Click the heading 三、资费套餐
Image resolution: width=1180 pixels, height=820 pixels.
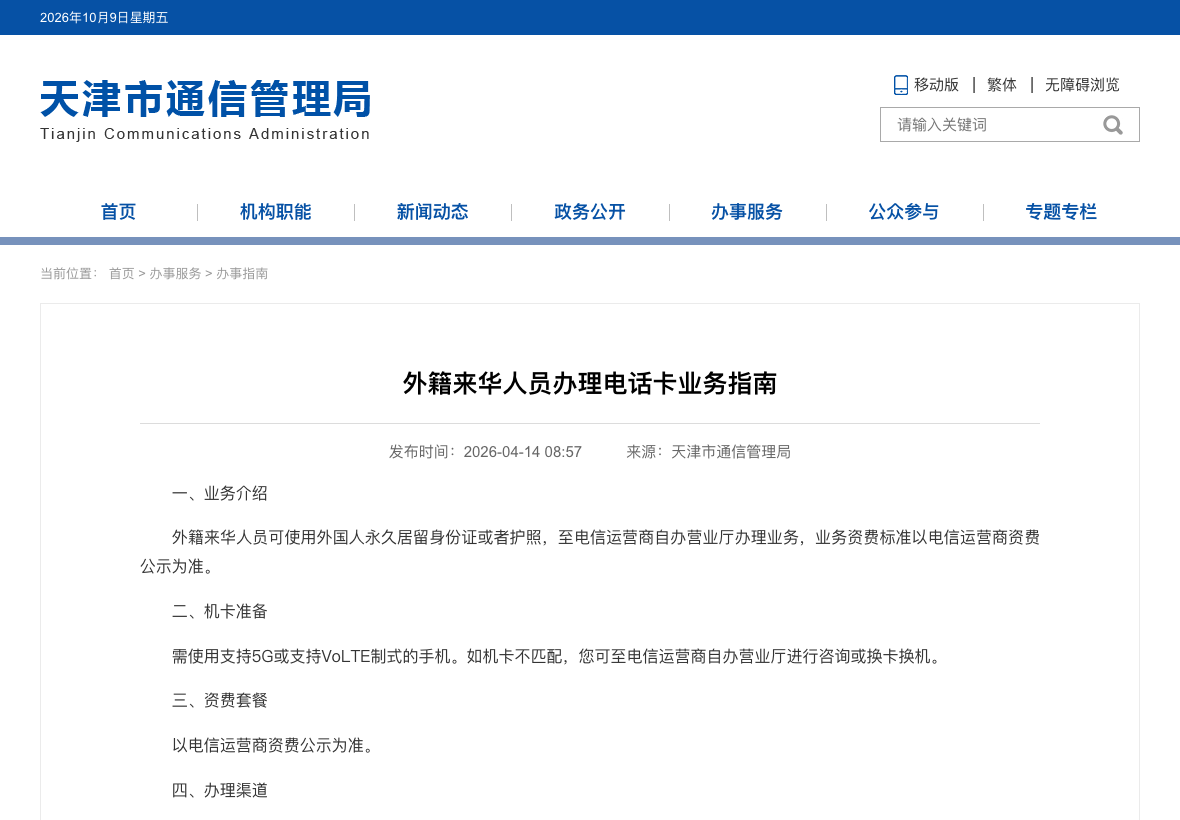pos(220,700)
